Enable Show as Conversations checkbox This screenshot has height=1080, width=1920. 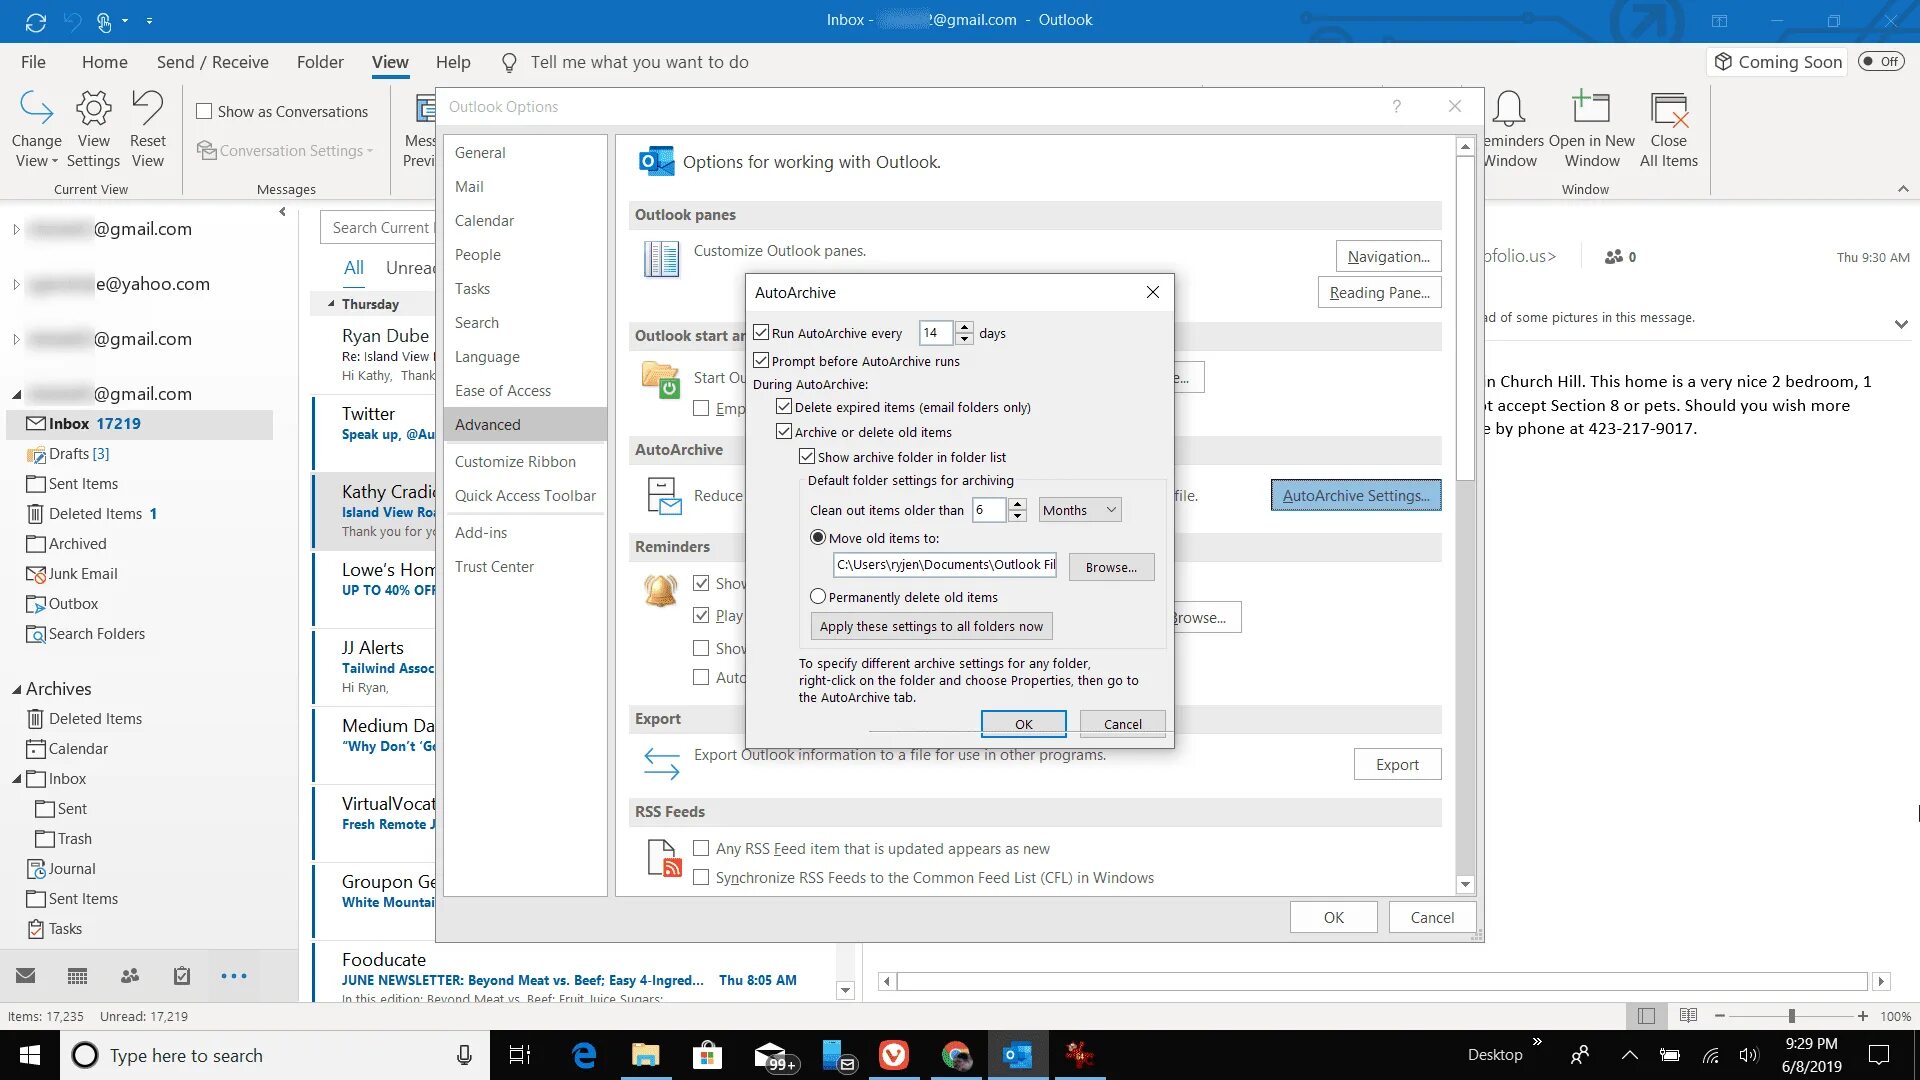tap(204, 112)
